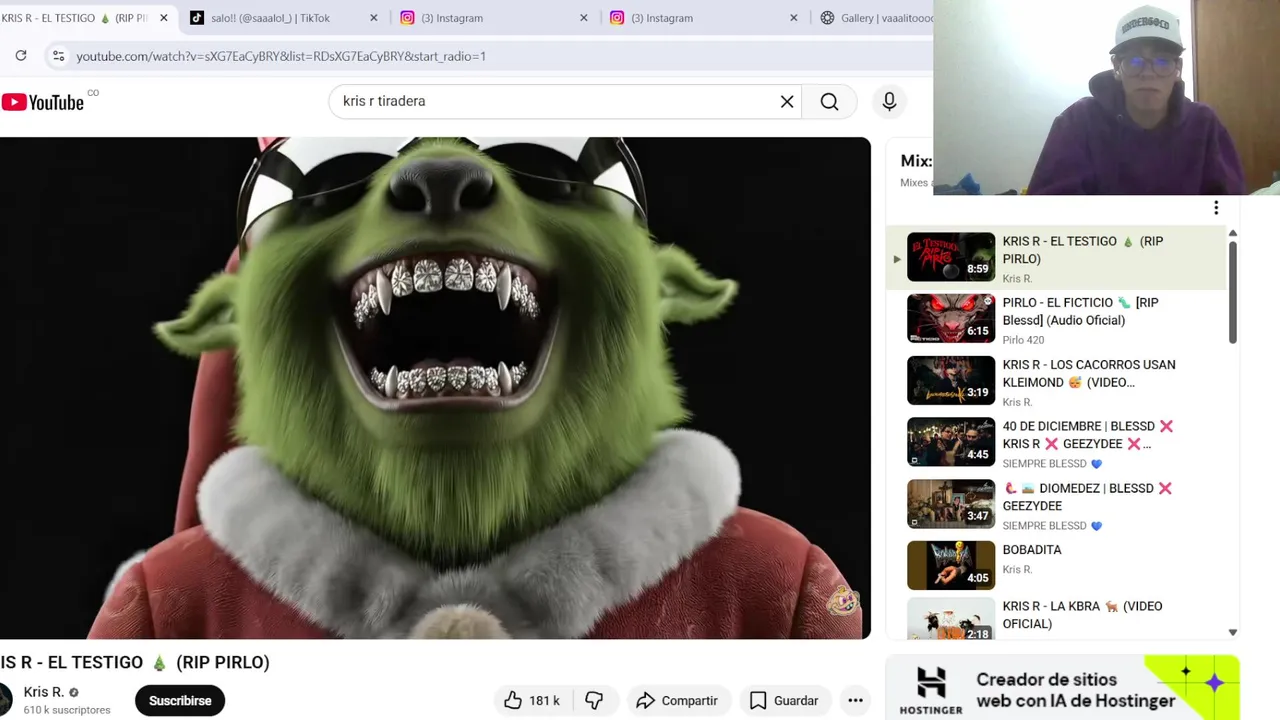Open LOS CACORROS USAN KLEIMOND thumbnail
This screenshot has height=720, width=1280.
pos(951,381)
